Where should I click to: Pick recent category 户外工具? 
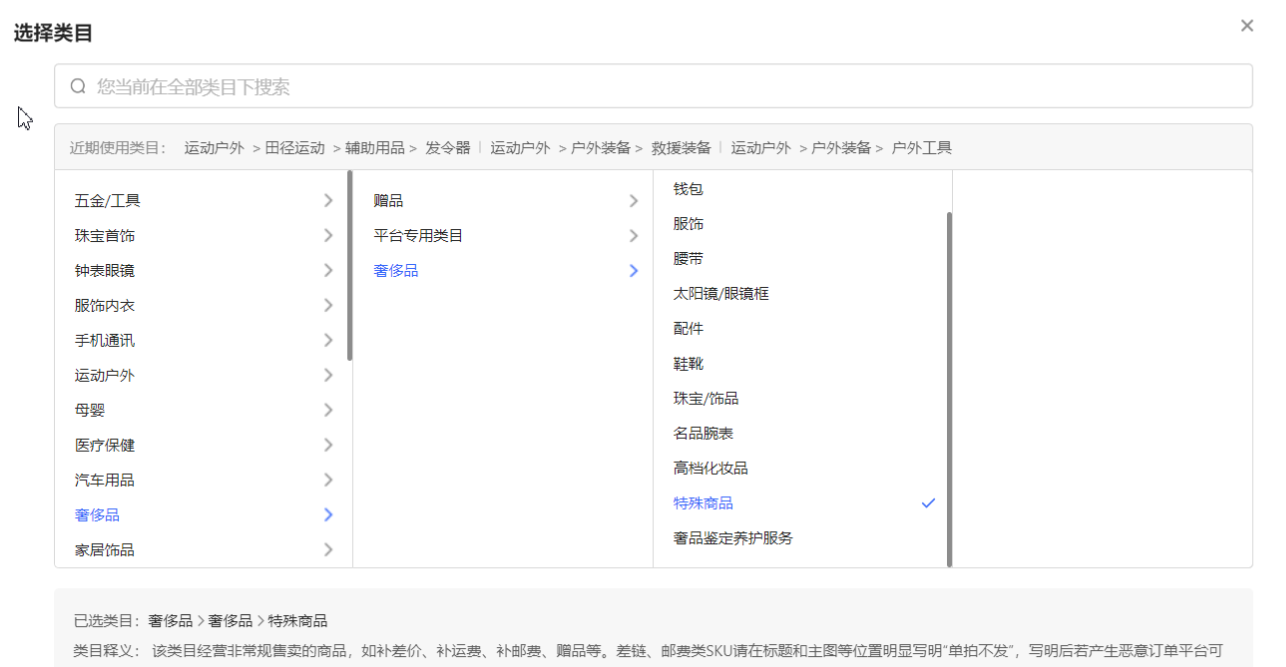point(921,148)
